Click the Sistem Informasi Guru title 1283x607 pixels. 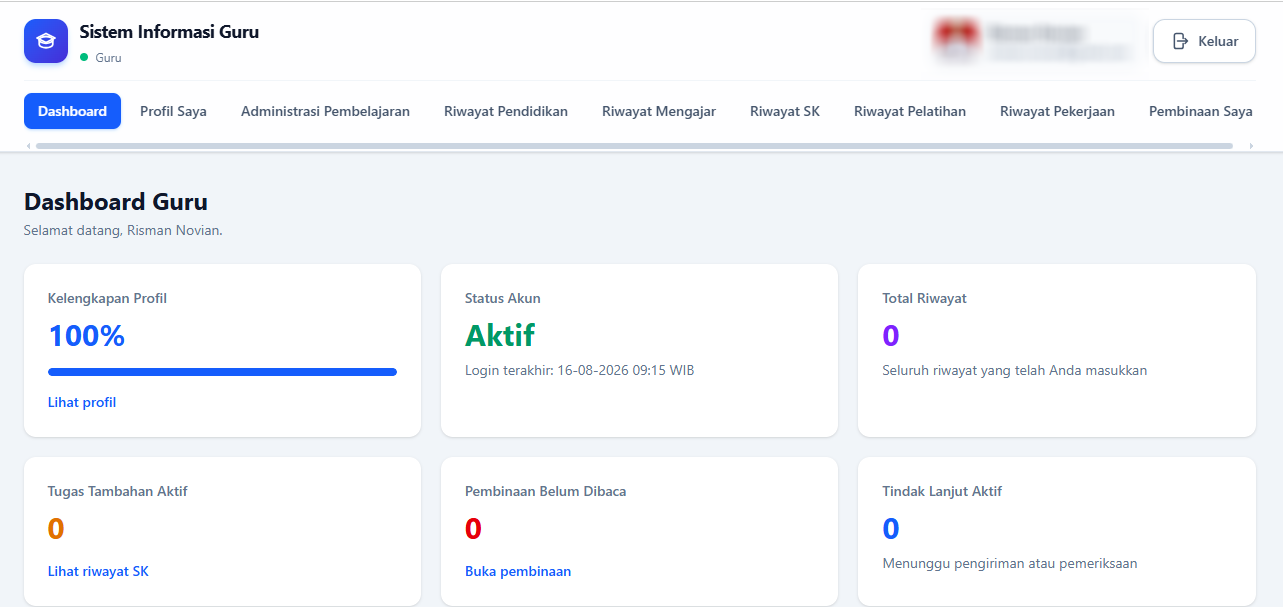point(169,32)
